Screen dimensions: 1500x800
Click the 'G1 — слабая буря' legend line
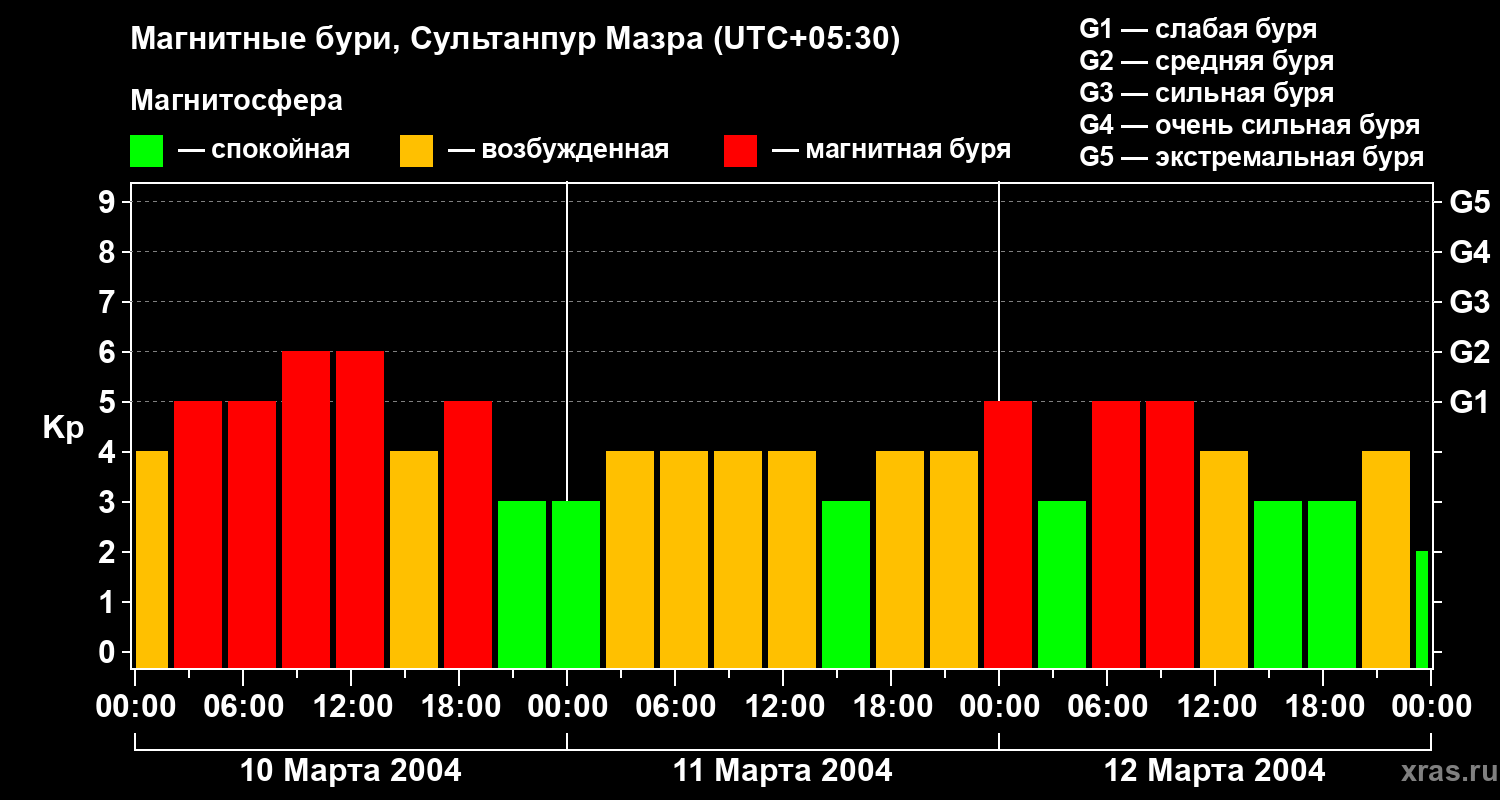tap(1198, 28)
